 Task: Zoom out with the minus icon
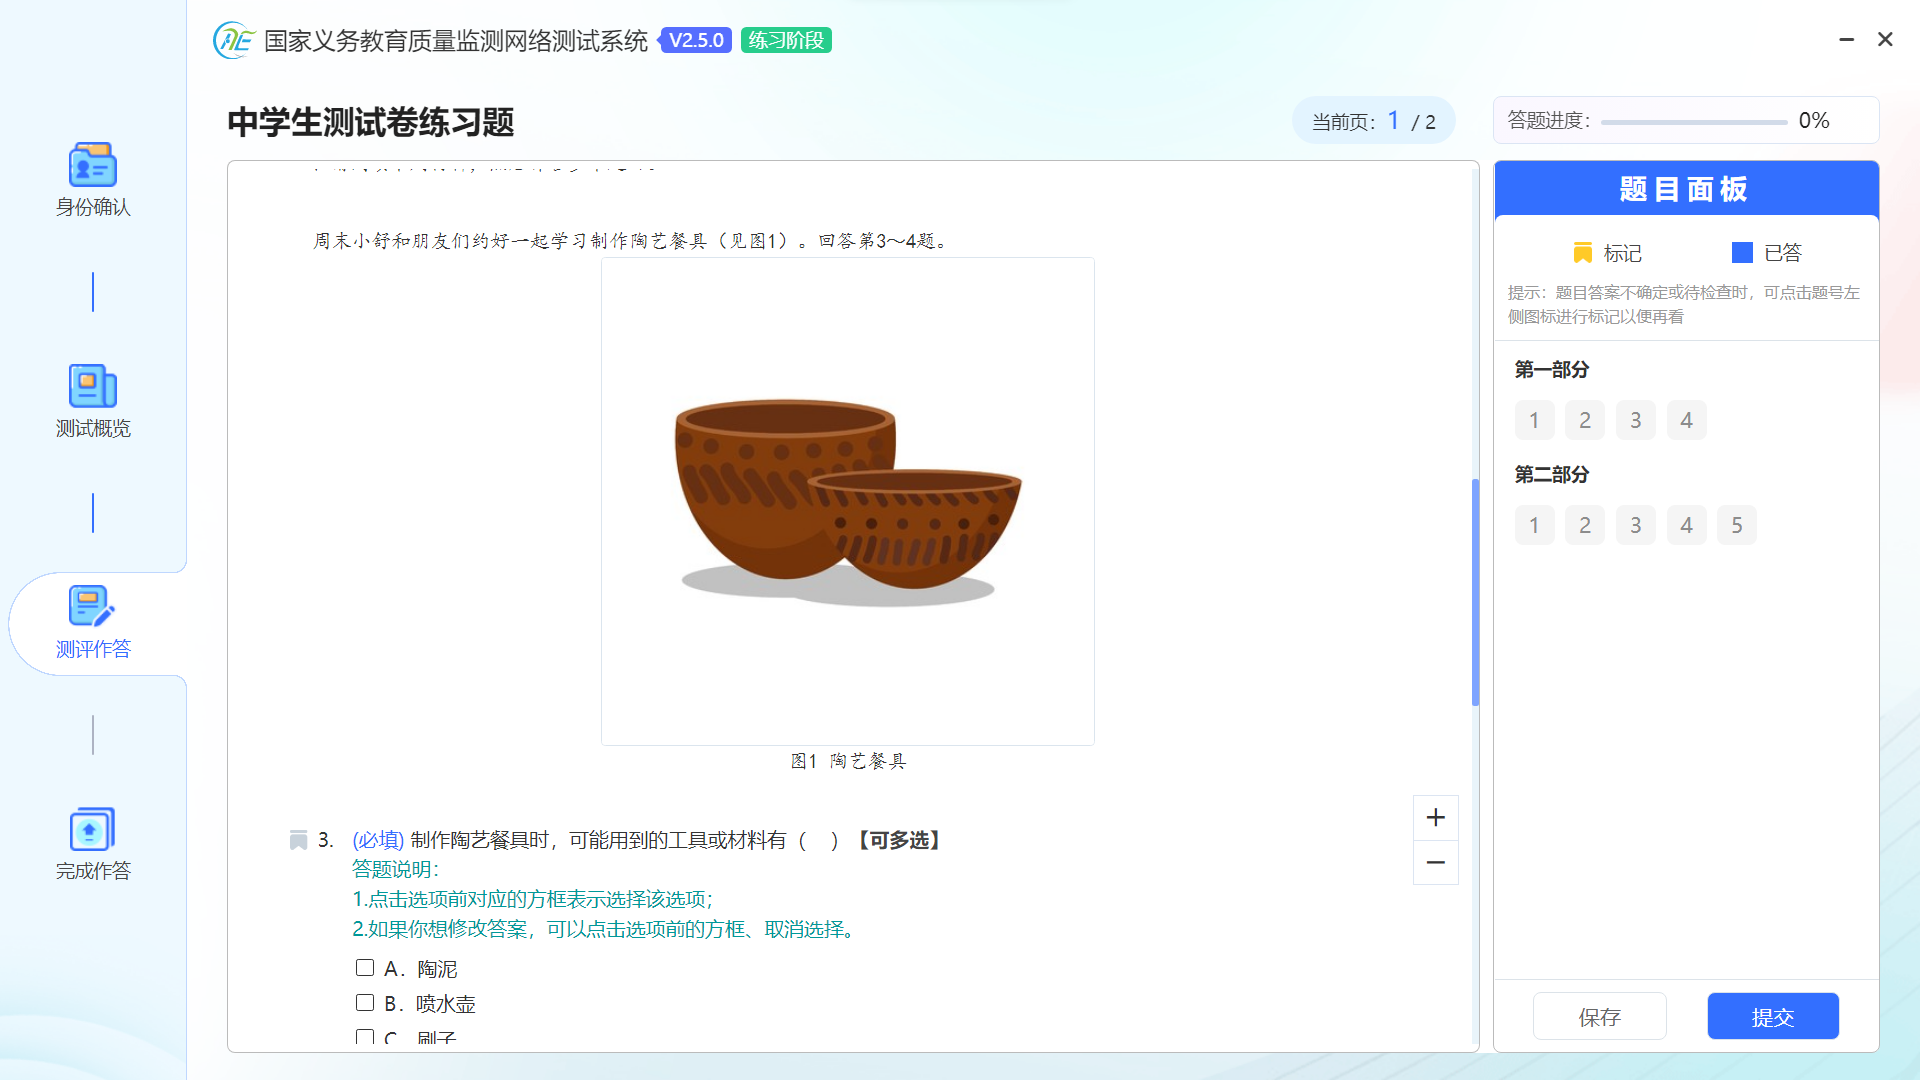pos(1435,862)
